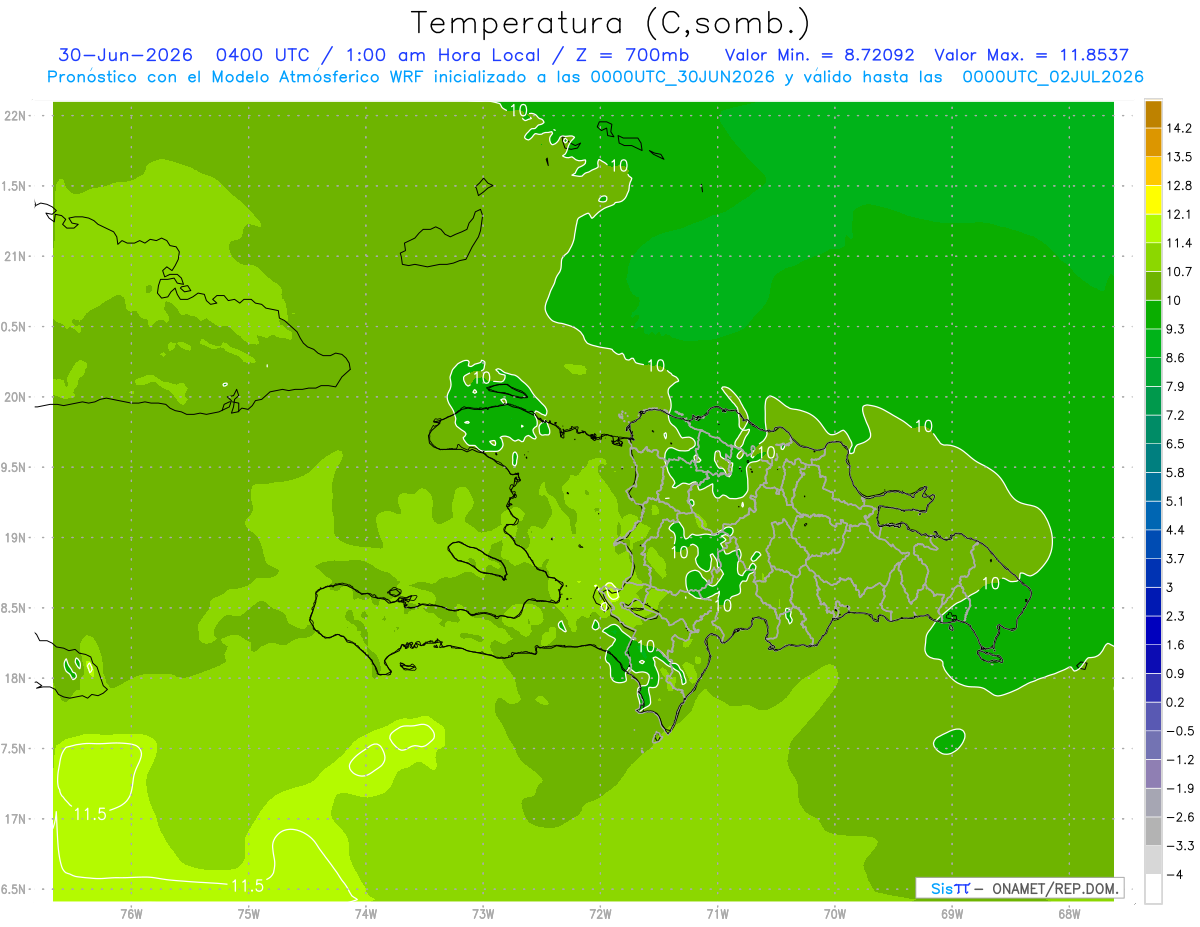
Task: Click the 'ONAMET/REP.DOM.' credit label
Action: coord(1055,888)
